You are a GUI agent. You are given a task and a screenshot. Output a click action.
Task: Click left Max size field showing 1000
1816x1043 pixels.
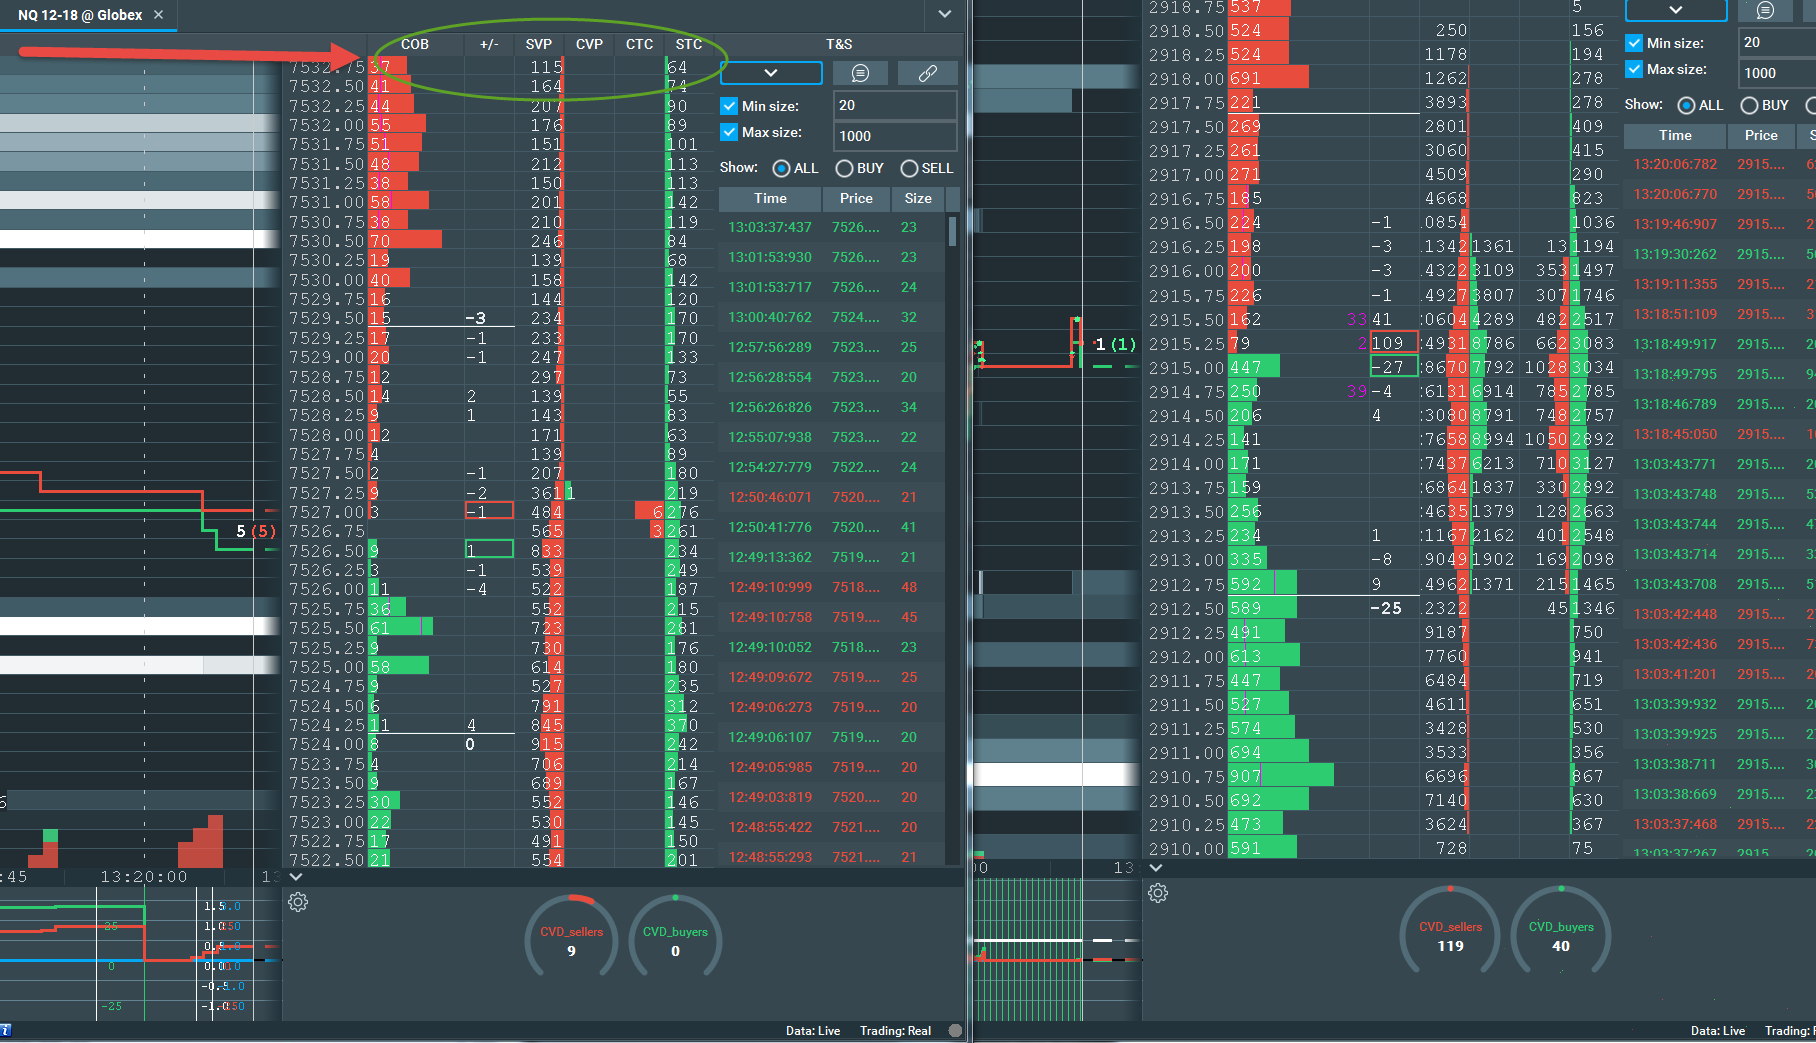895,136
